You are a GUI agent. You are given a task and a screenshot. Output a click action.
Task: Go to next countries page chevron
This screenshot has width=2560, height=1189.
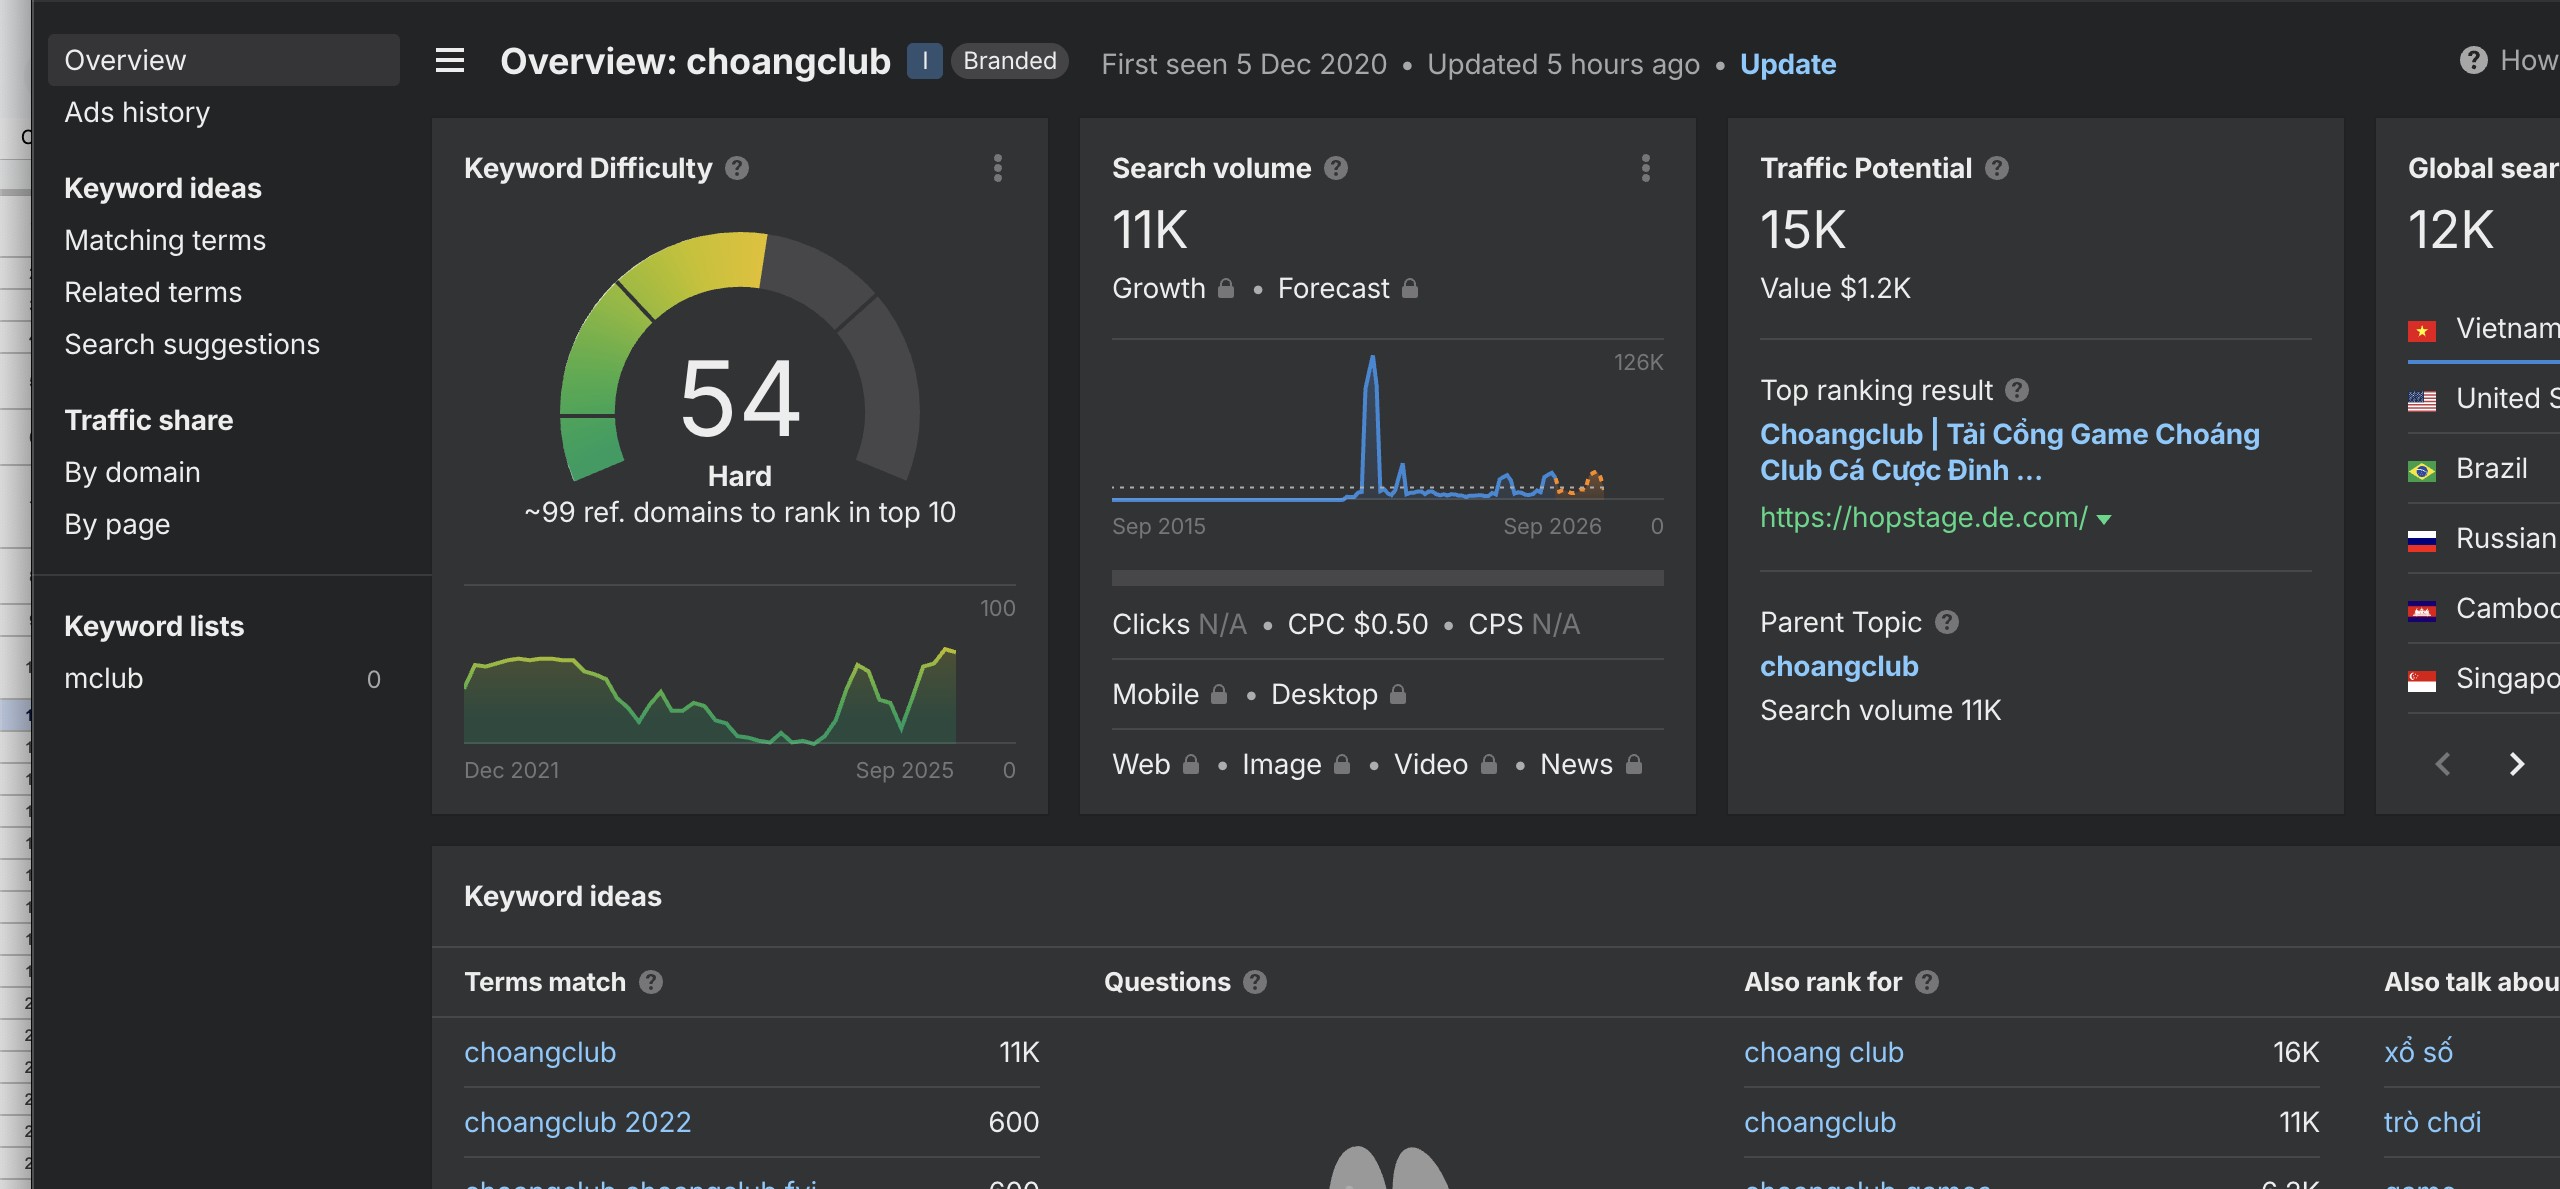[2517, 765]
